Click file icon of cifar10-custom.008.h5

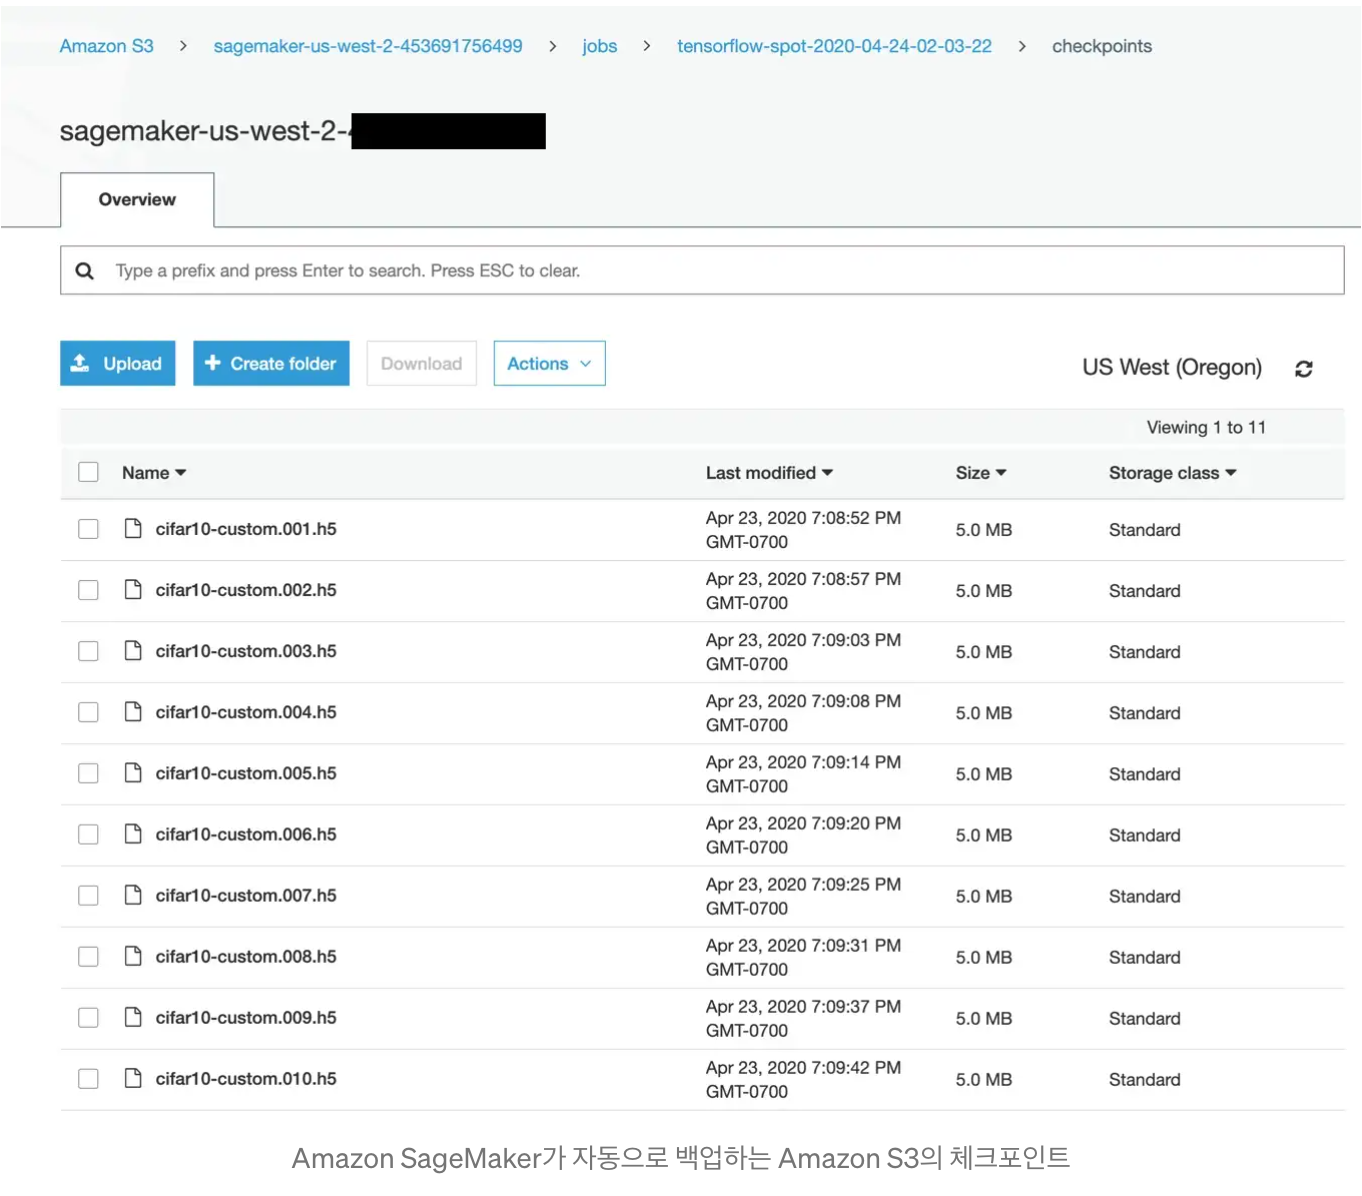(x=133, y=955)
